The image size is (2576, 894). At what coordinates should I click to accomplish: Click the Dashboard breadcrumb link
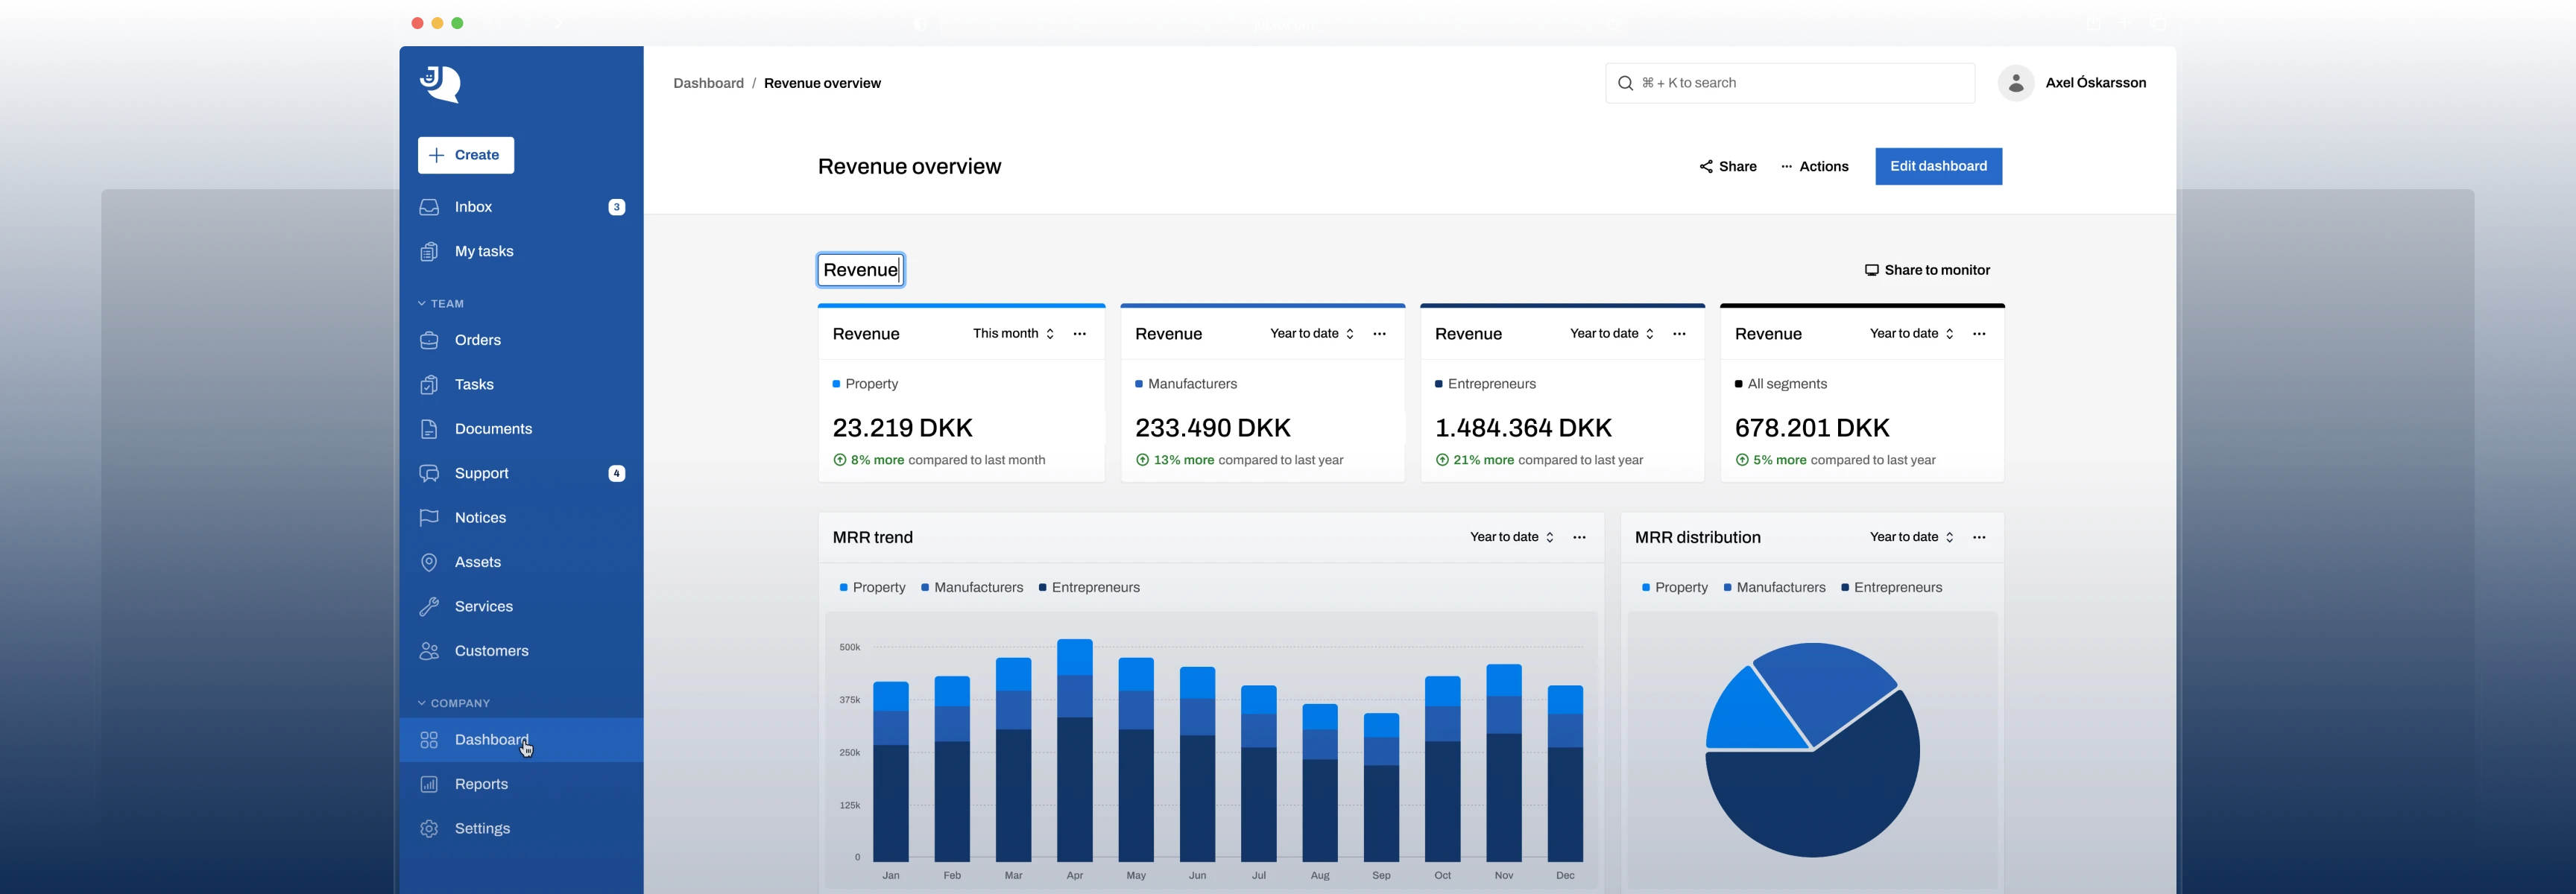pos(708,83)
